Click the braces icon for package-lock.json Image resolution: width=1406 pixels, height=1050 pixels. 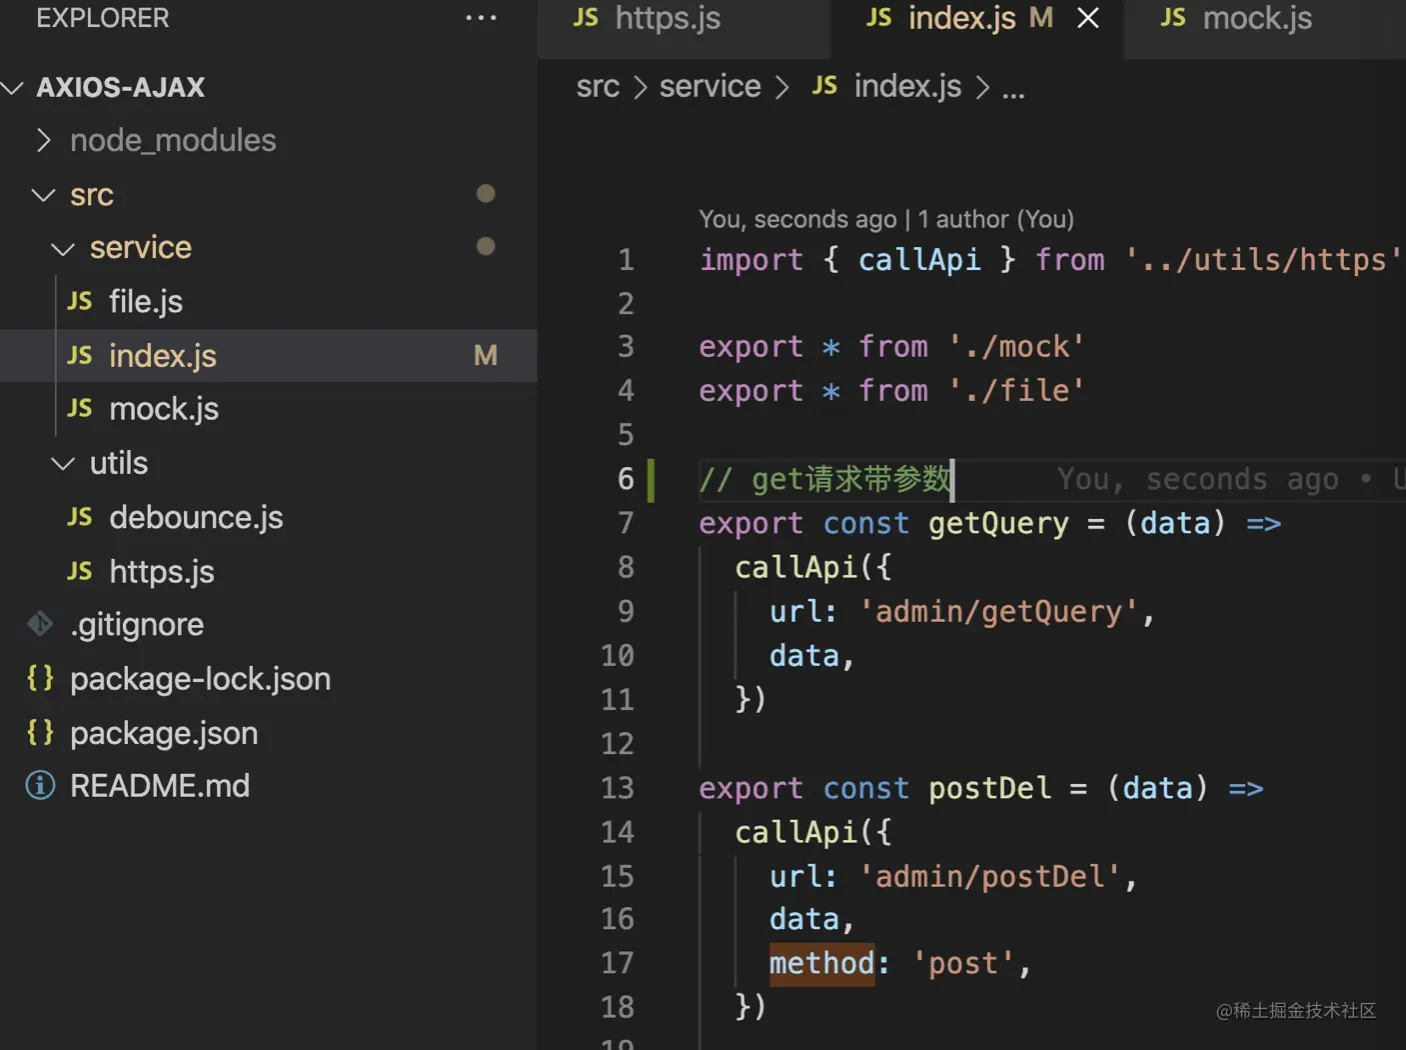pyautogui.click(x=40, y=678)
